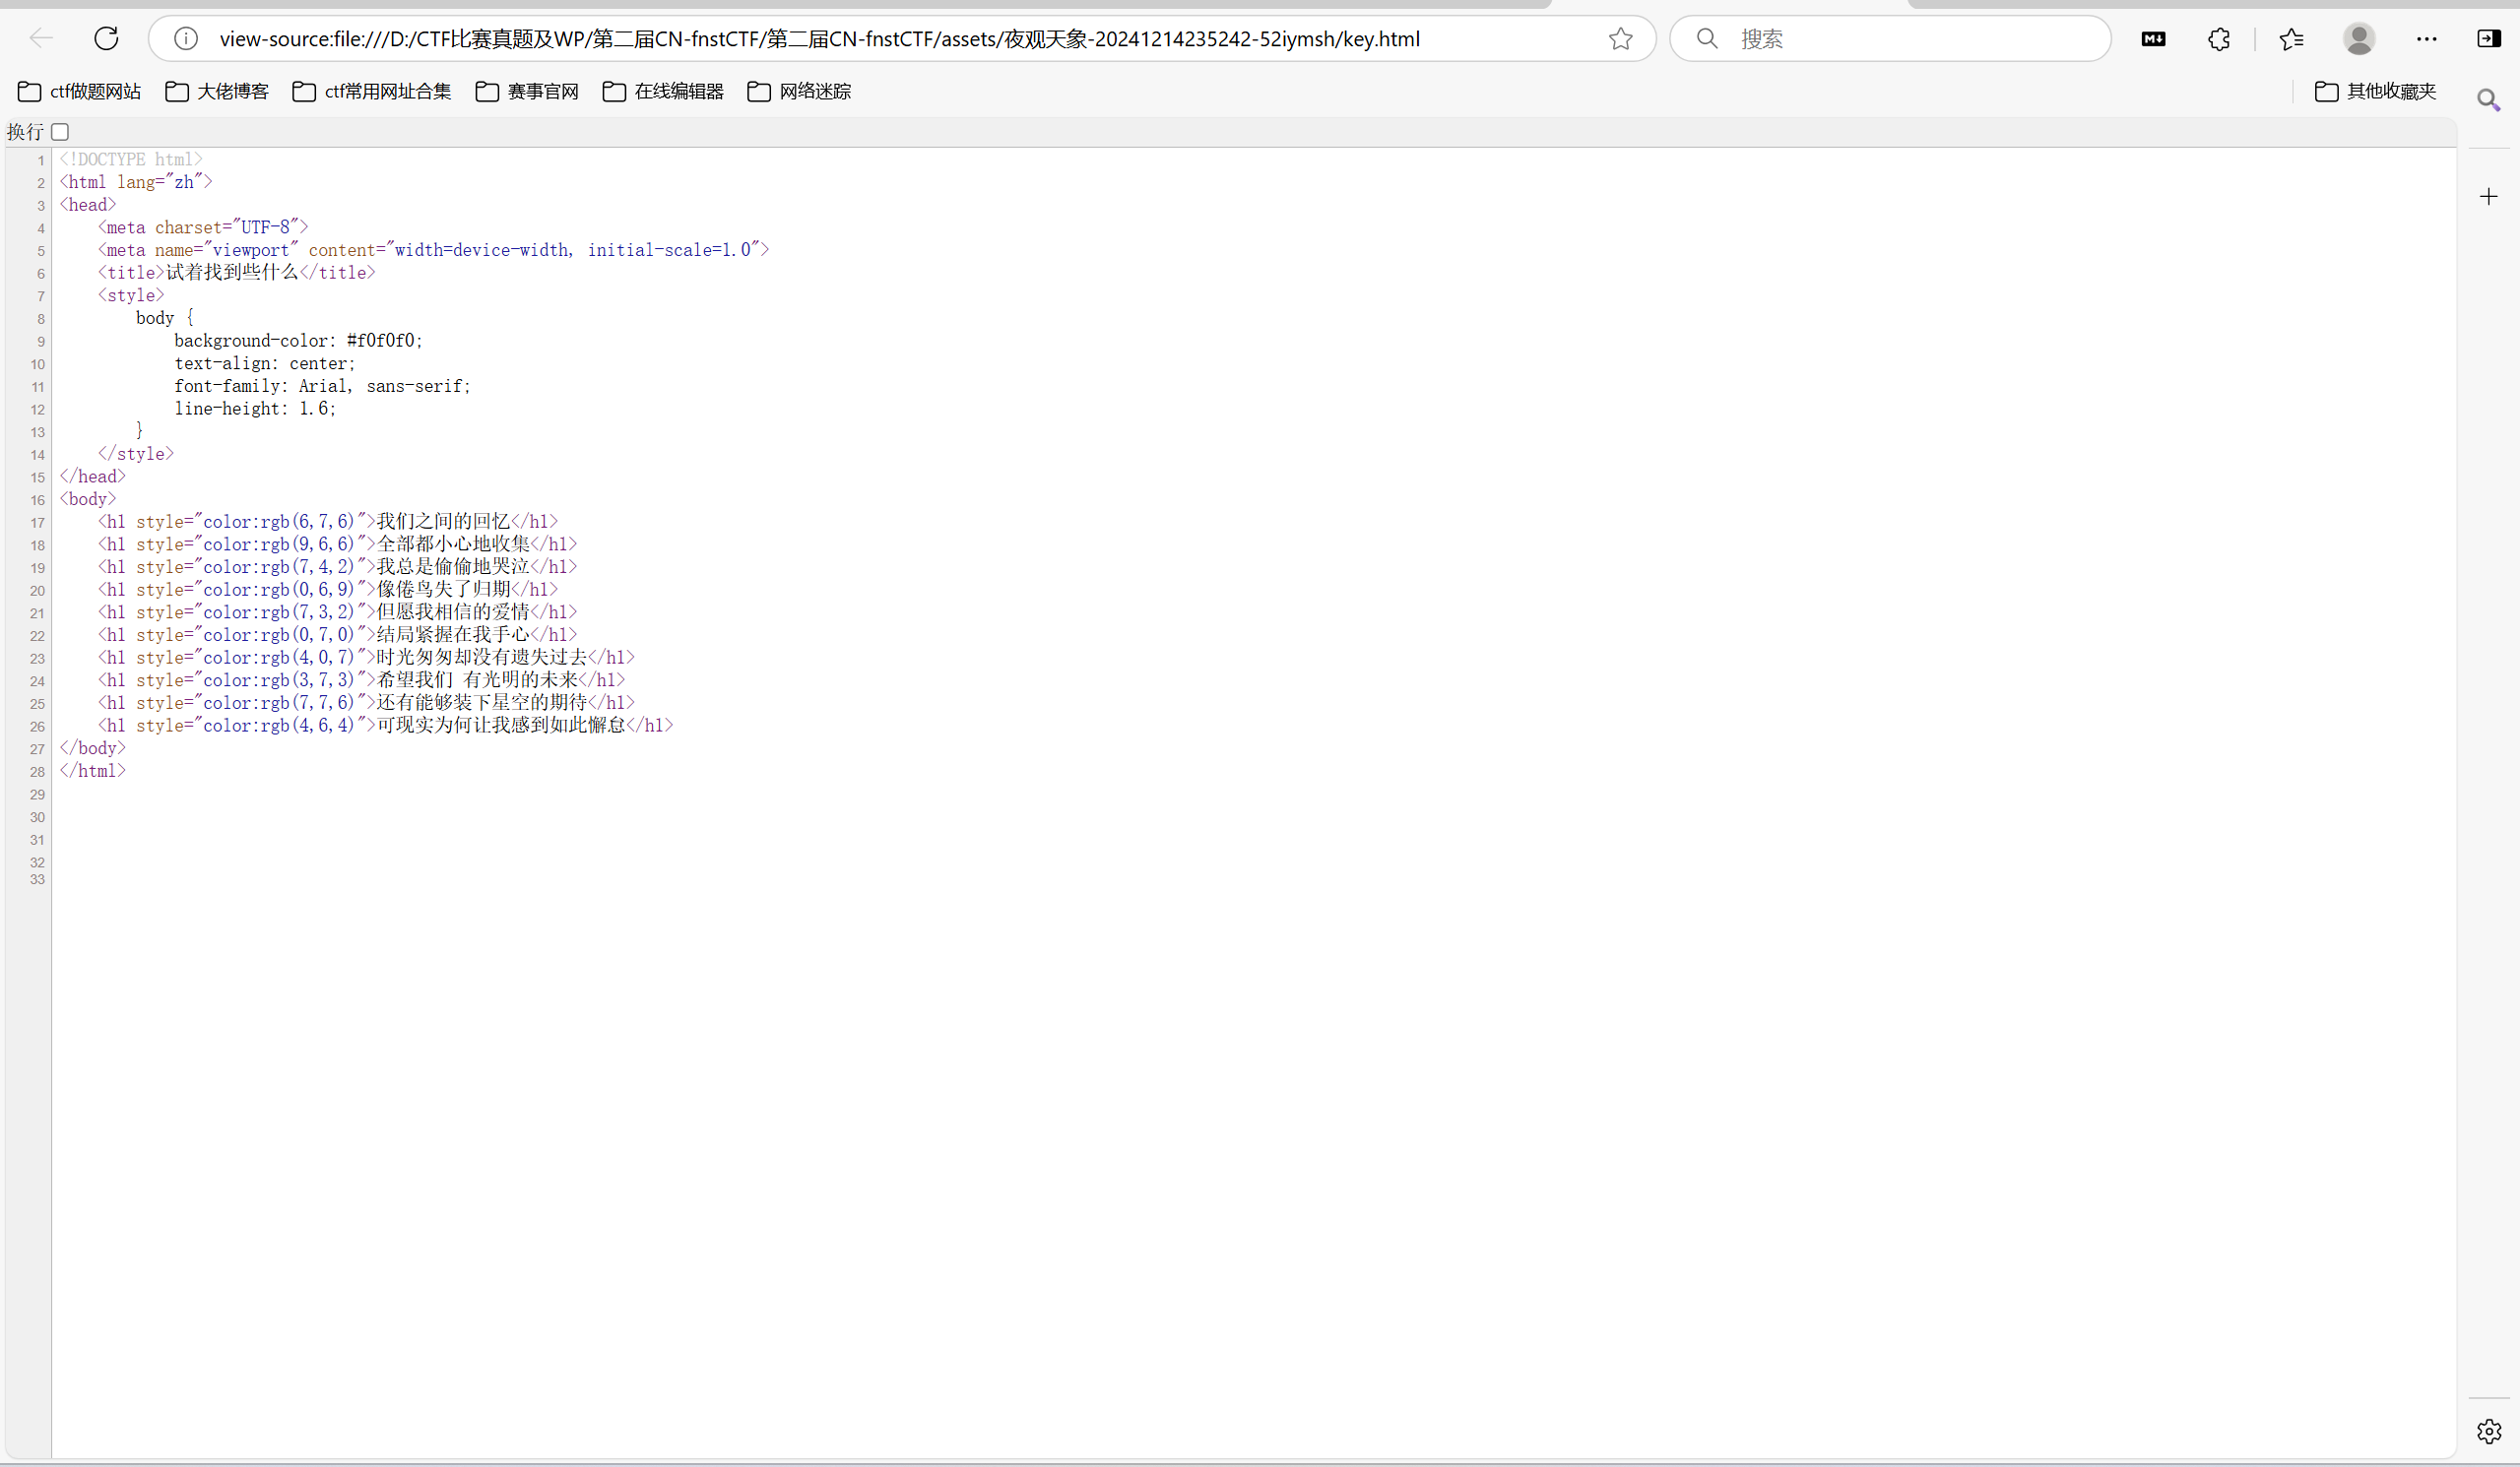Open sidebar search magnifier icon

[2489, 100]
